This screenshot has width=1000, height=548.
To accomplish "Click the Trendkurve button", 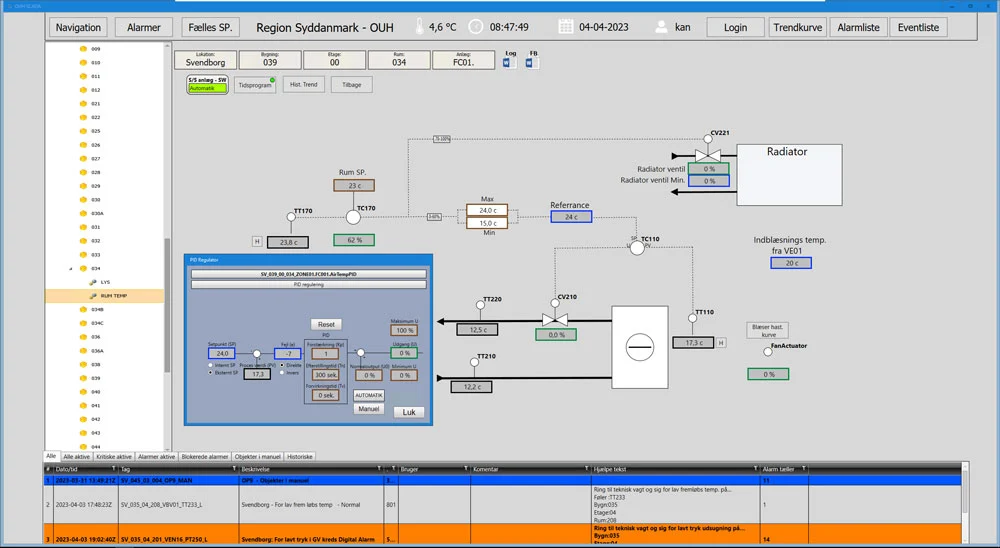I will (798, 27).
